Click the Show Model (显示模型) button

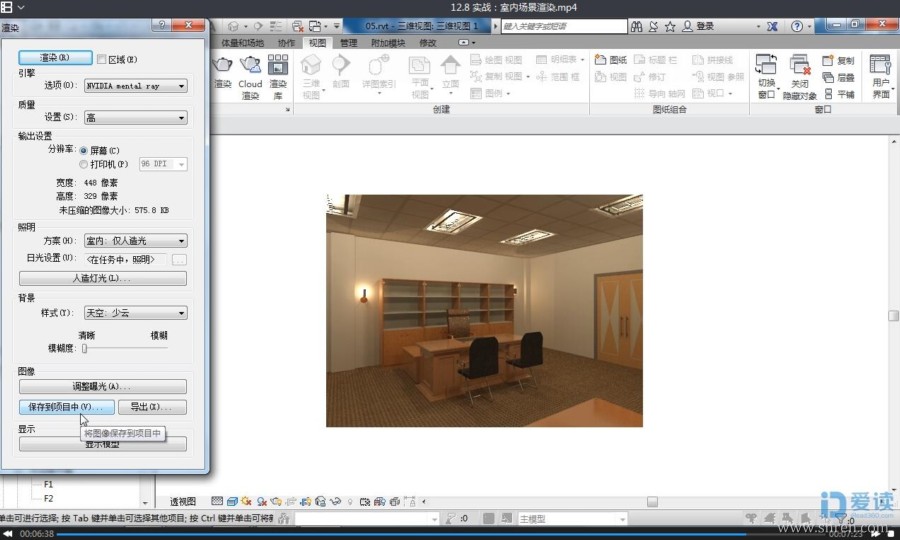click(x=103, y=444)
